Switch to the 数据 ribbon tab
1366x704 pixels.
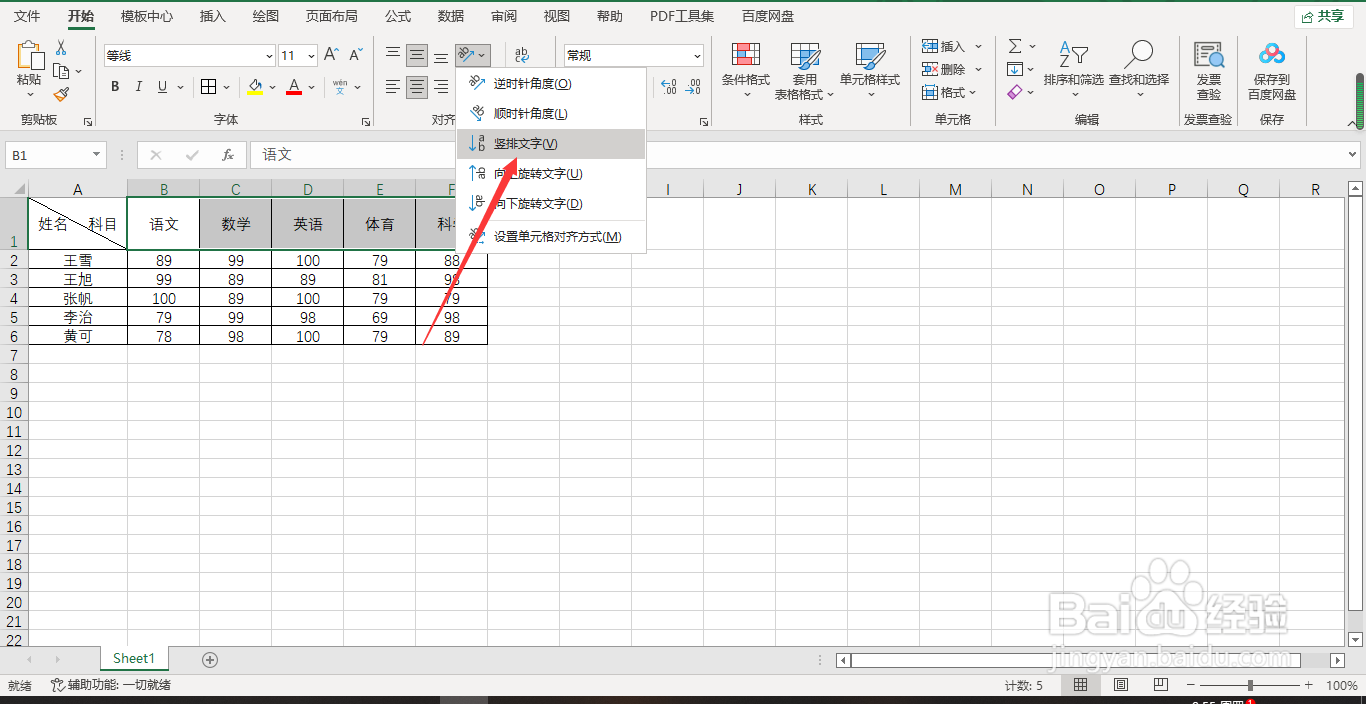coord(451,16)
